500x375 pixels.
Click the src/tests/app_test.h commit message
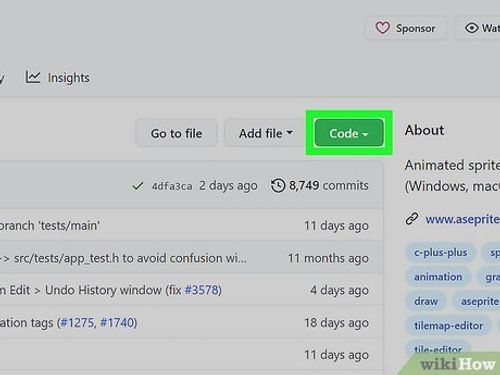click(x=123, y=258)
